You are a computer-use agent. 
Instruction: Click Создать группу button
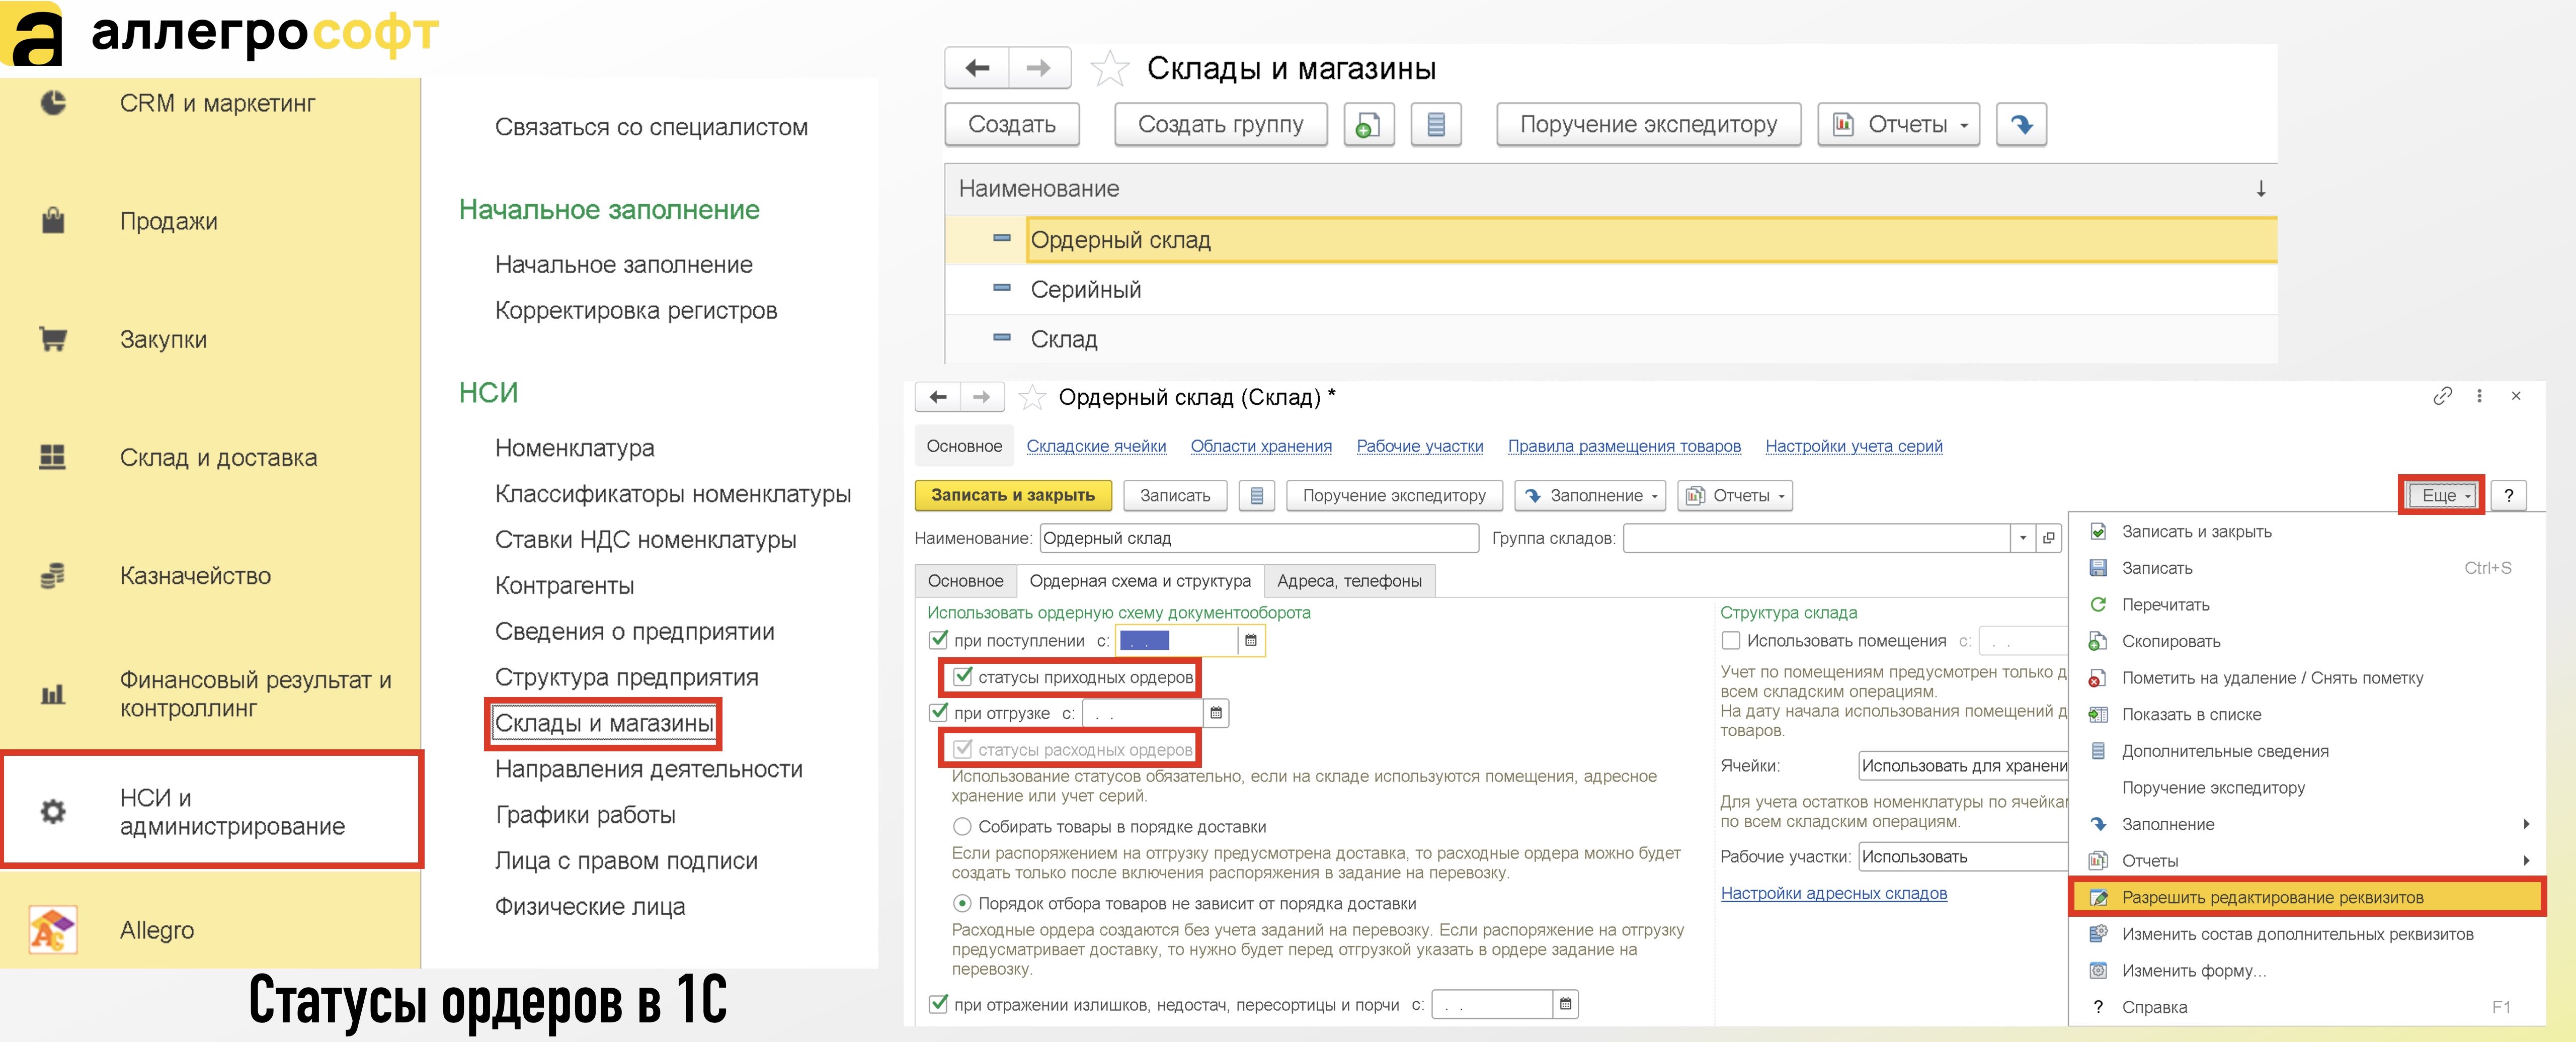pos(1221,124)
